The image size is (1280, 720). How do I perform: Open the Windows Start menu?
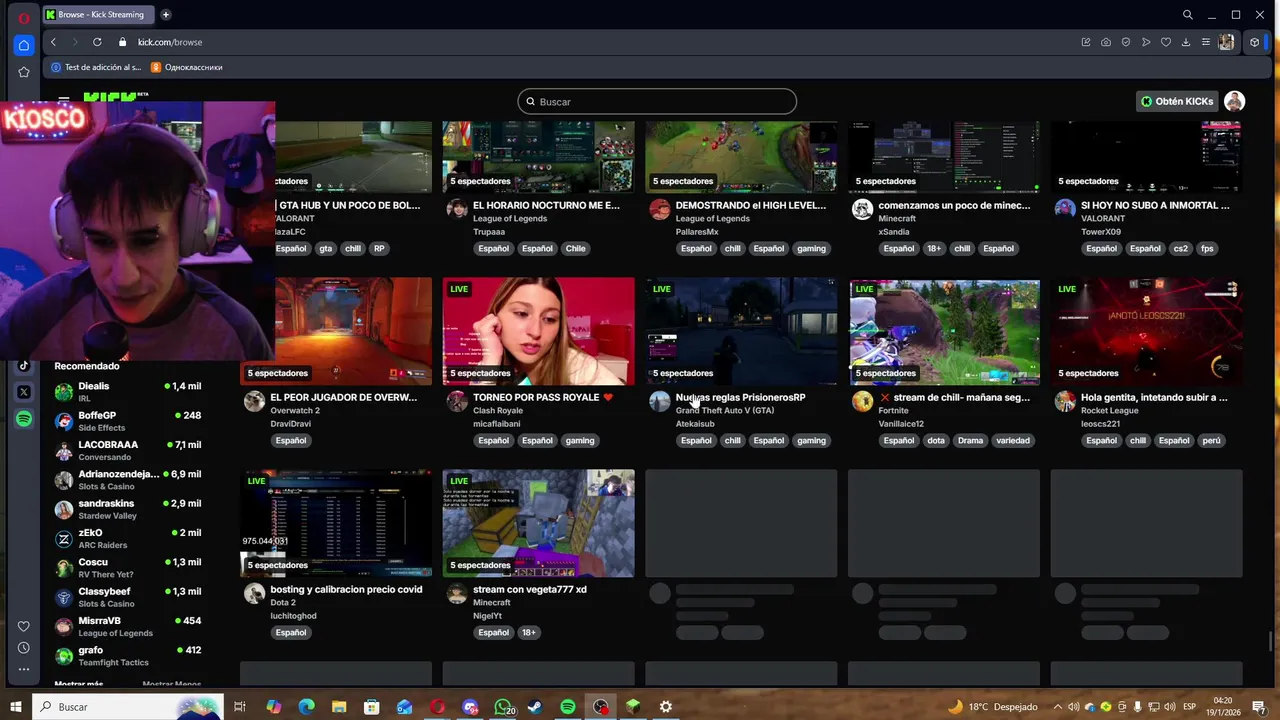(x=16, y=707)
